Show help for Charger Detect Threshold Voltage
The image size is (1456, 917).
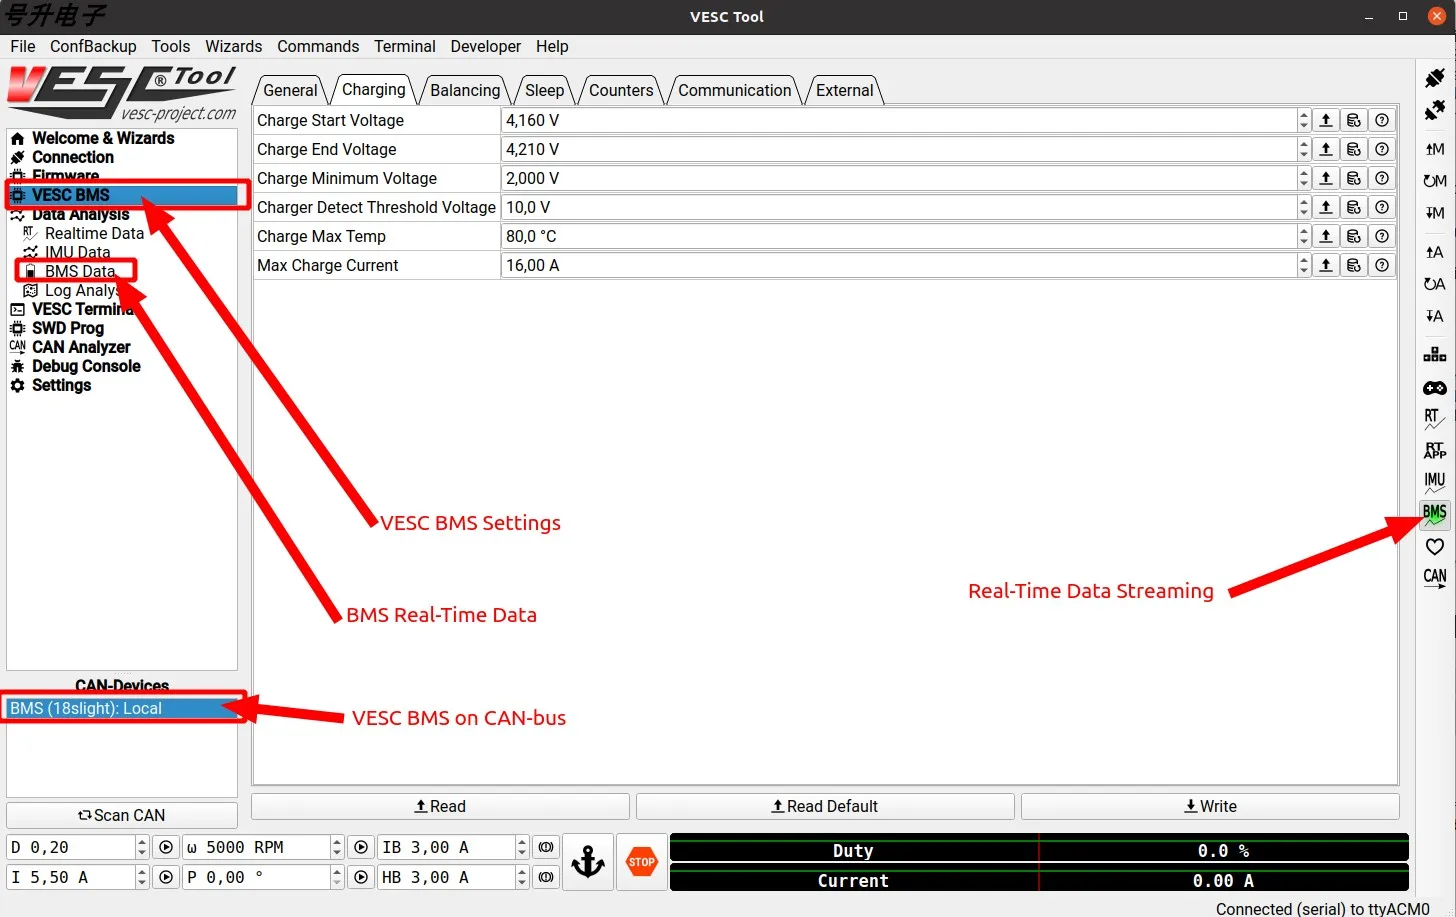[x=1382, y=207]
